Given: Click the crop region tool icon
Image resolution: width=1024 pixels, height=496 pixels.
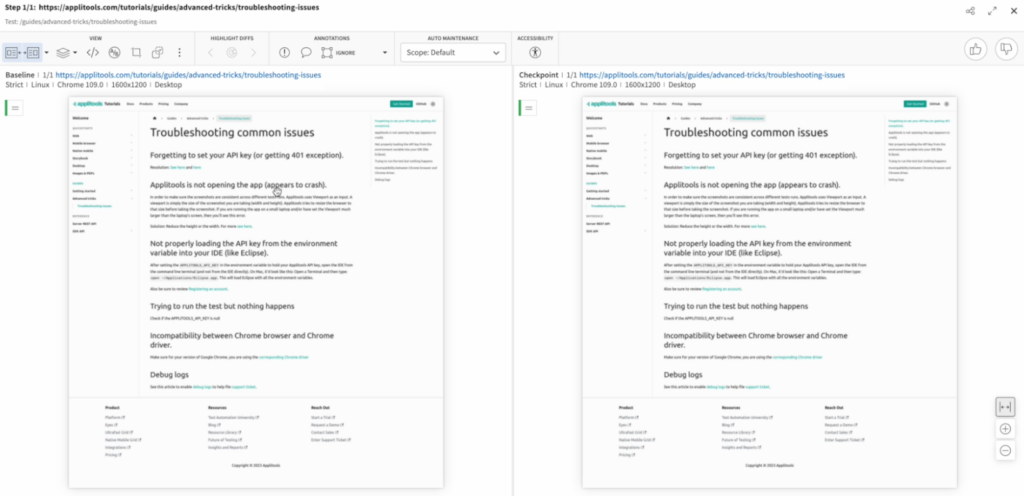Looking at the screenshot, I should coord(136,52).
